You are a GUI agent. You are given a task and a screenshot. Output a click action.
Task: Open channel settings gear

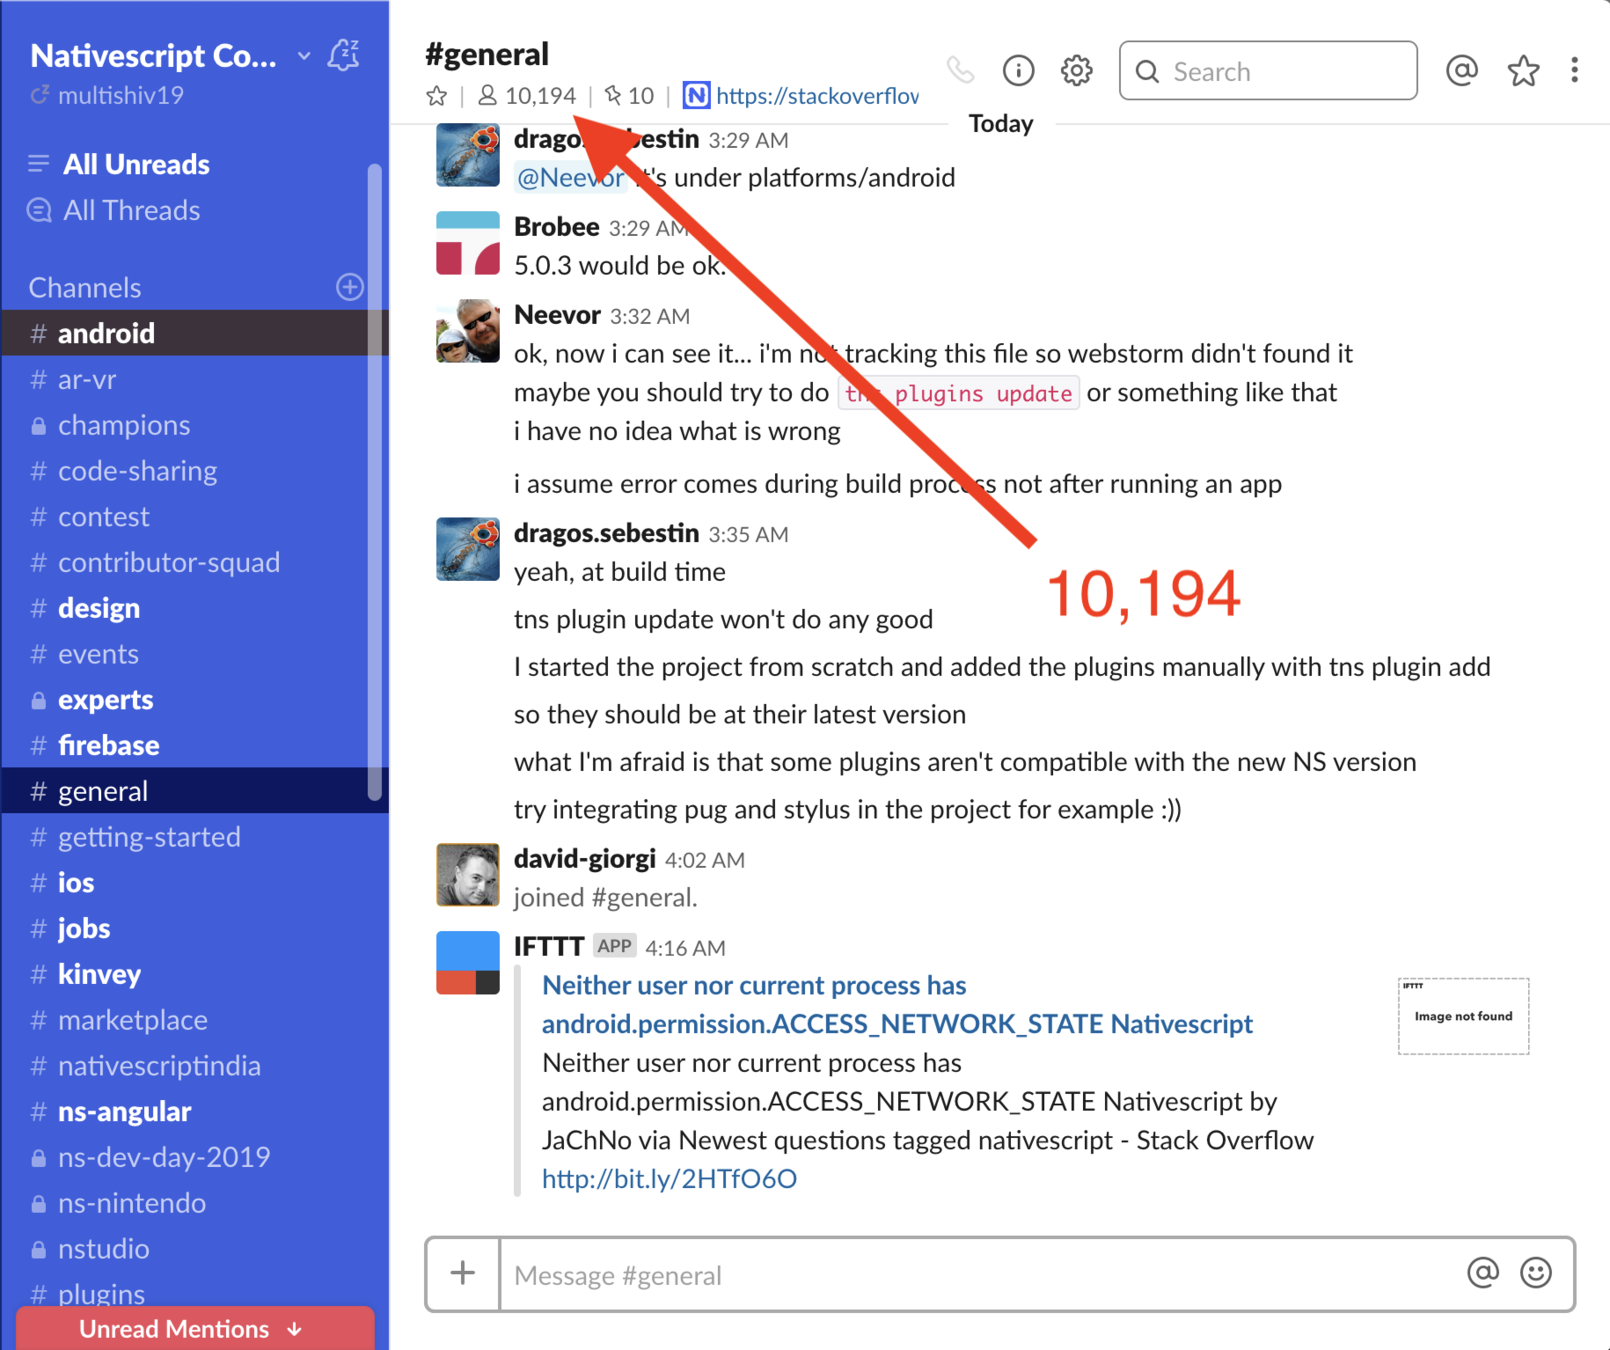tap(1077, 71)
